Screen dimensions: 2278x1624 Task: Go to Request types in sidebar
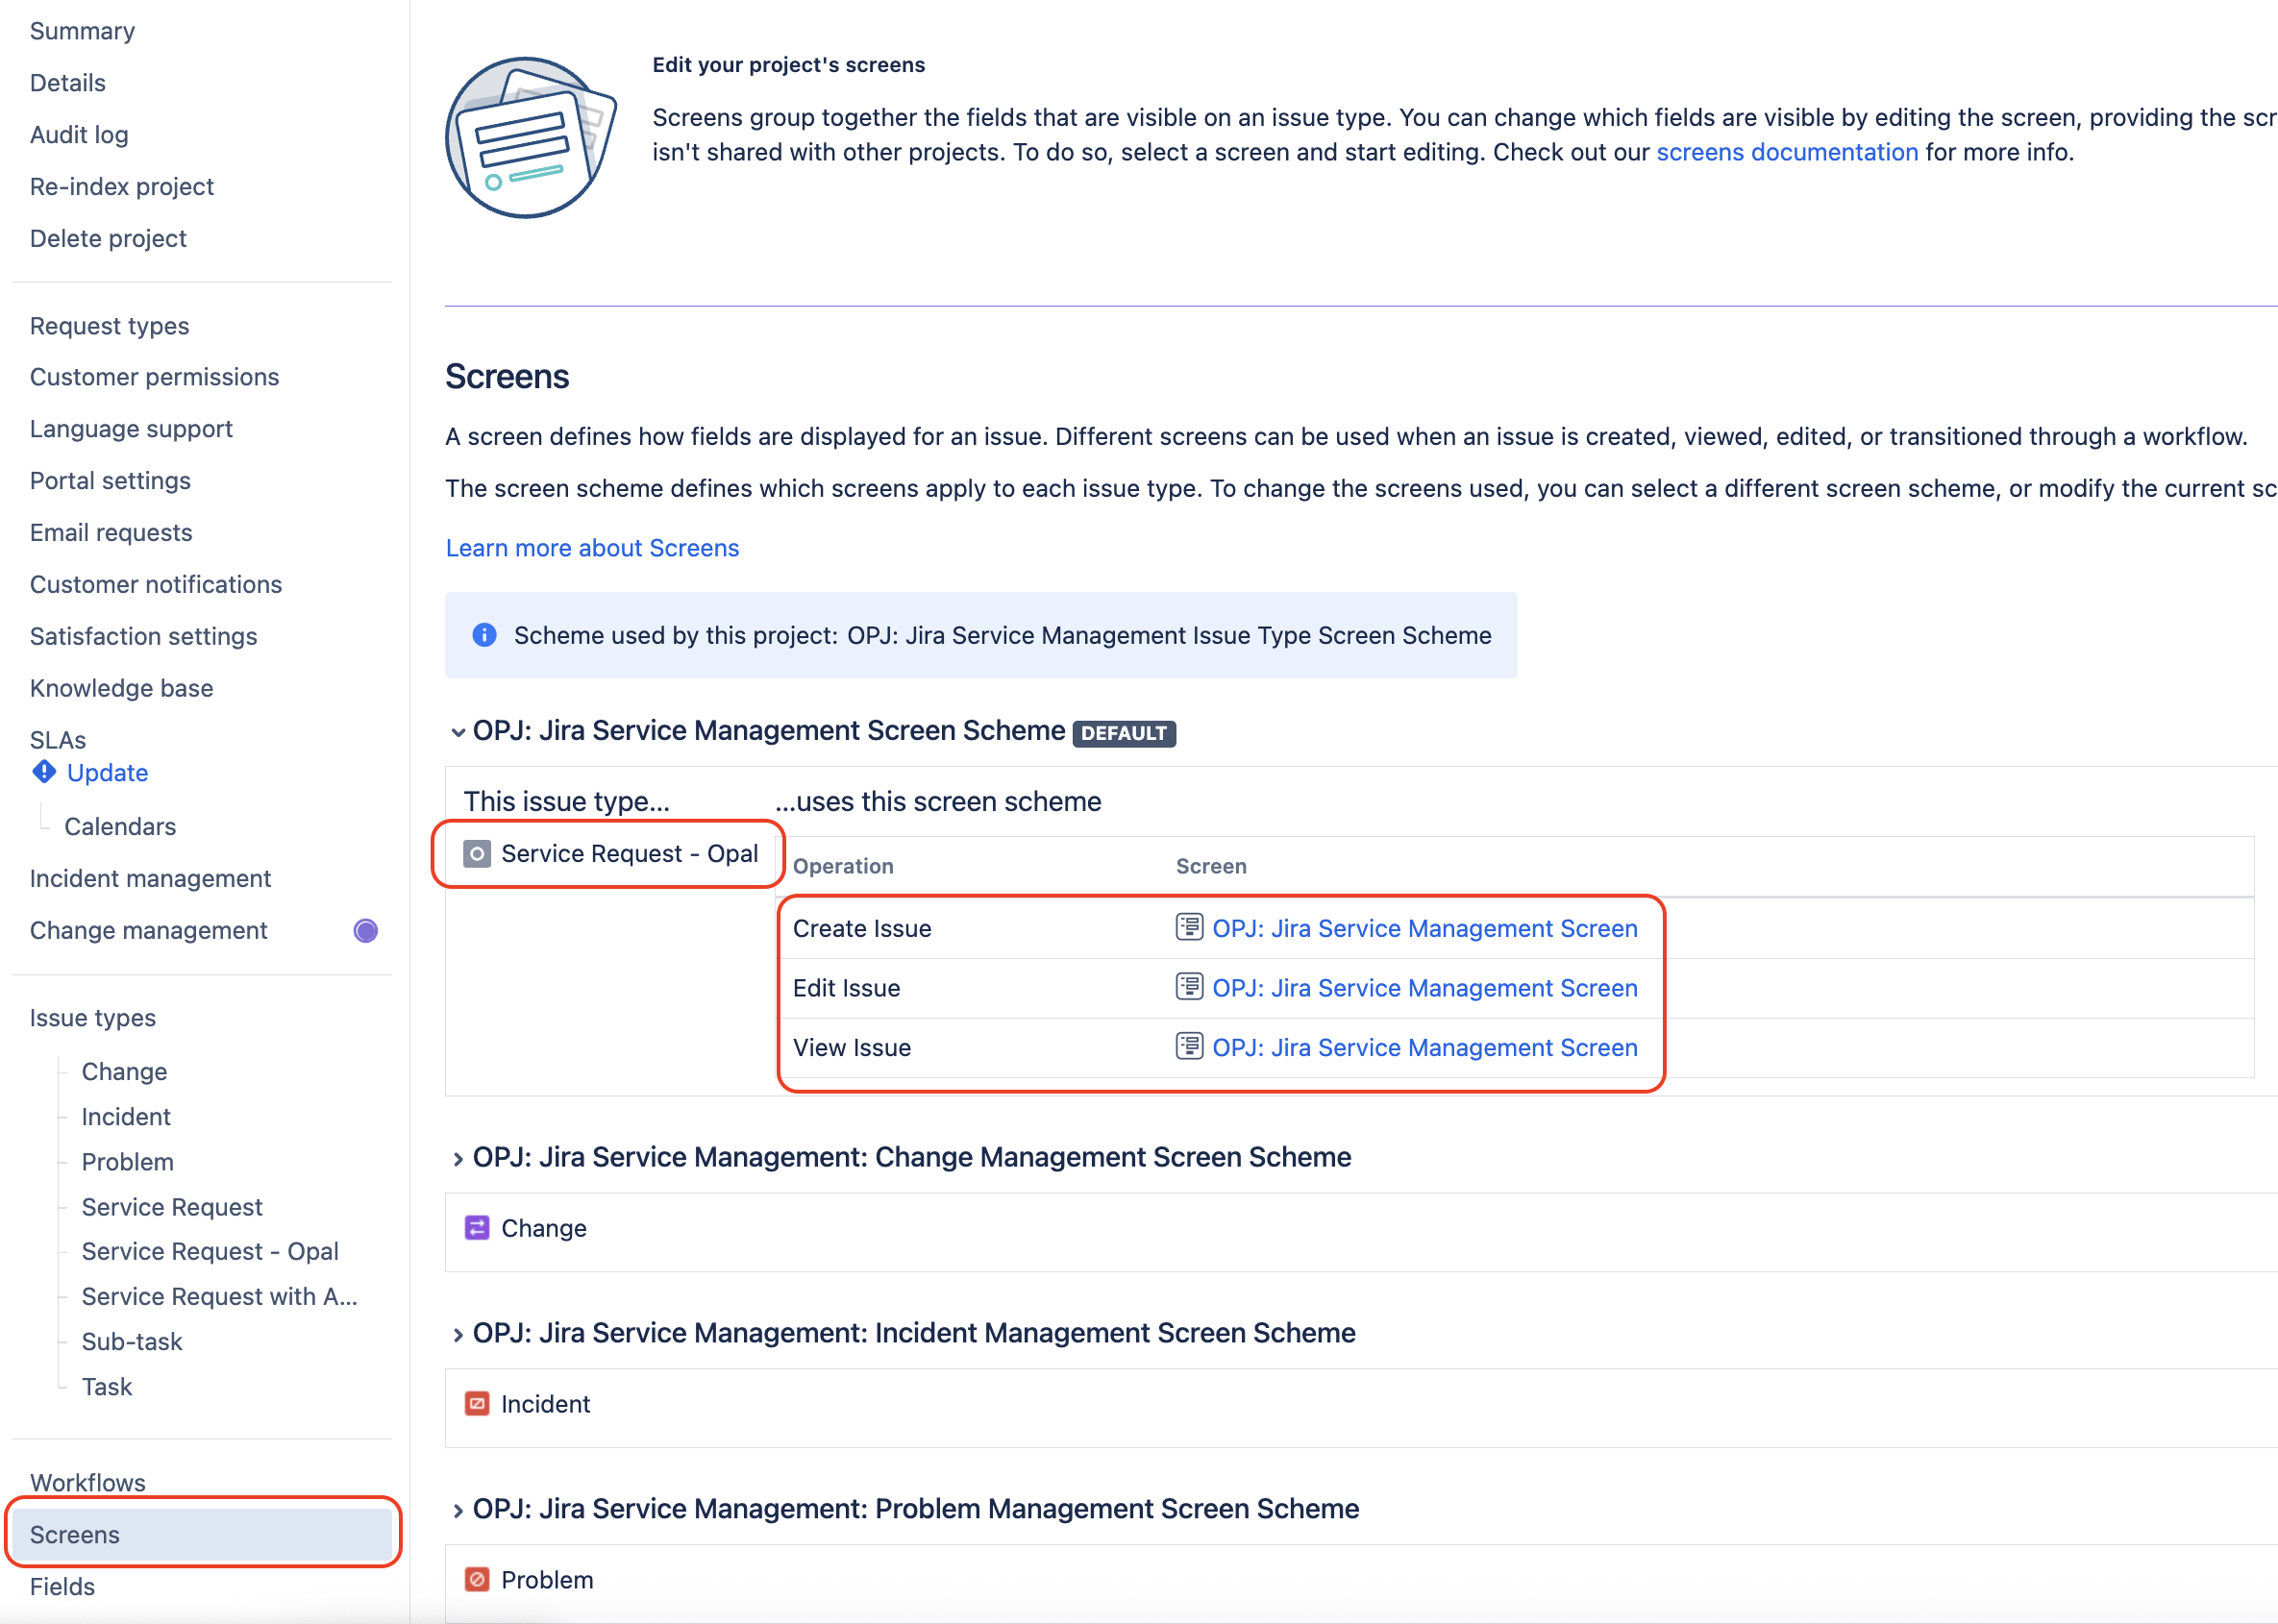(110, 326)
